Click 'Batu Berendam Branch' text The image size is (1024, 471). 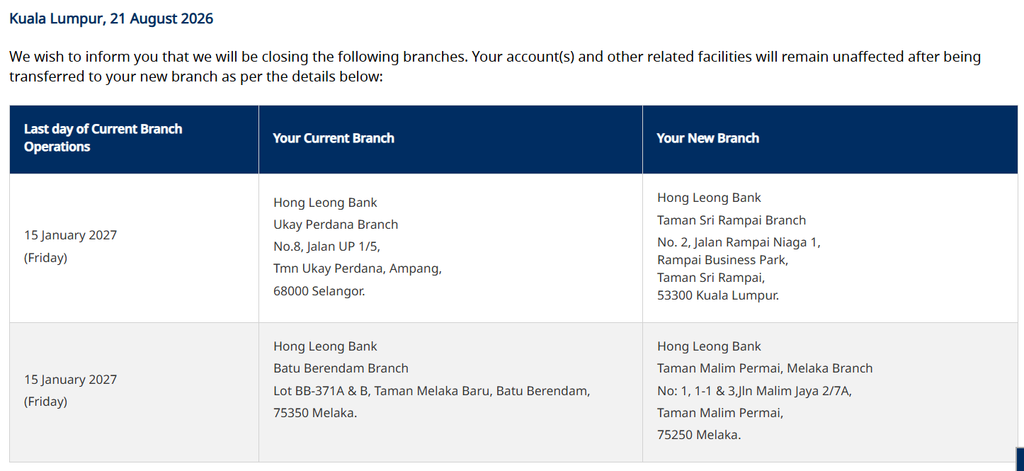pyautogui.click(x=341, y=368)
